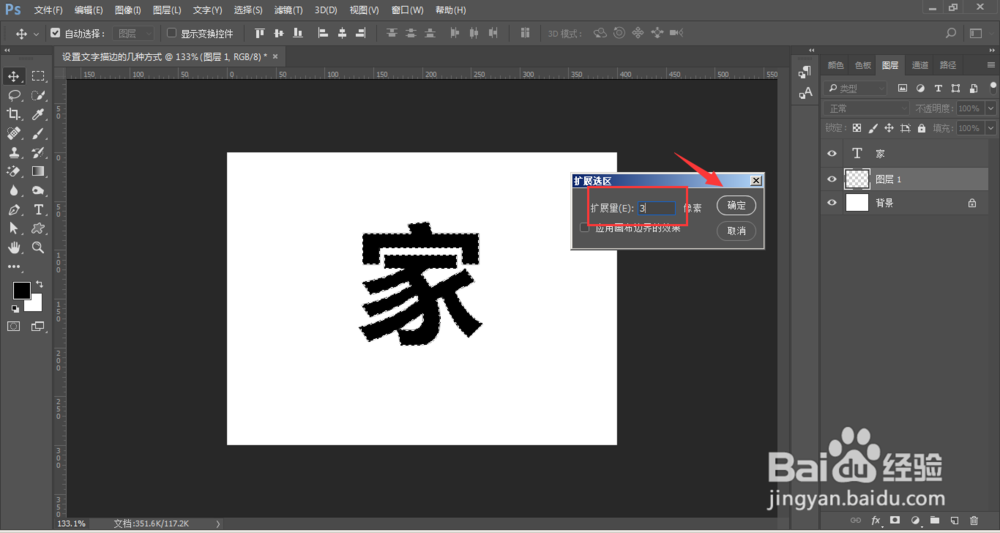Create a new layer icon
Screen dimensions: 1000x533
pos(954,520)
